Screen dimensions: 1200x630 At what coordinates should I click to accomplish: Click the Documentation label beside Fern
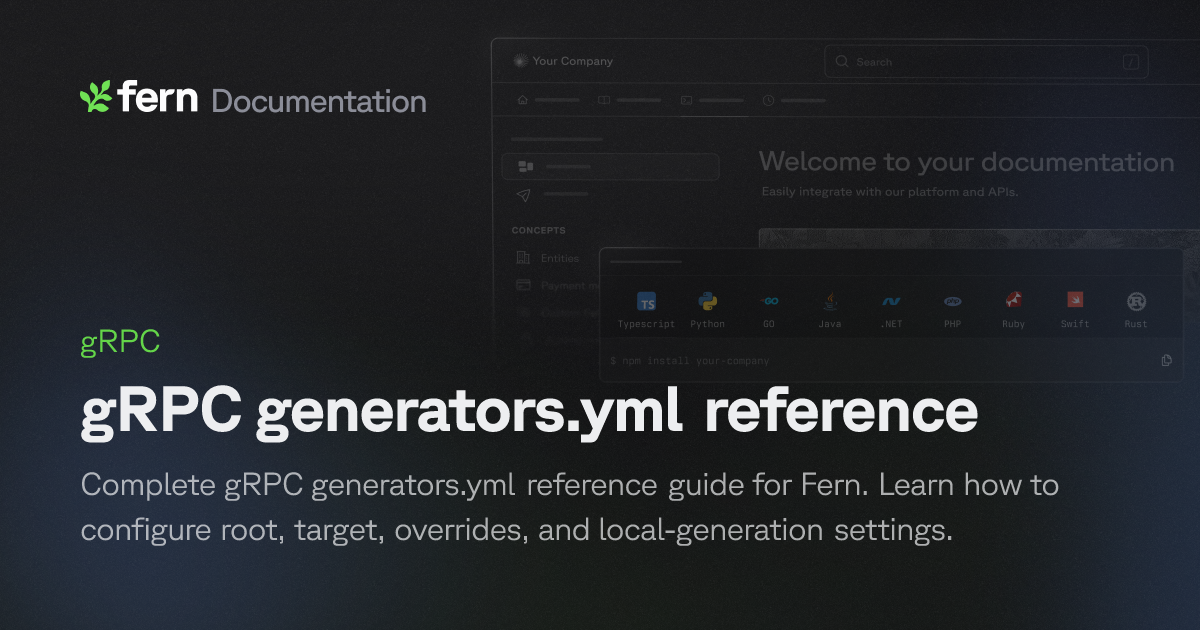point(319,101)
